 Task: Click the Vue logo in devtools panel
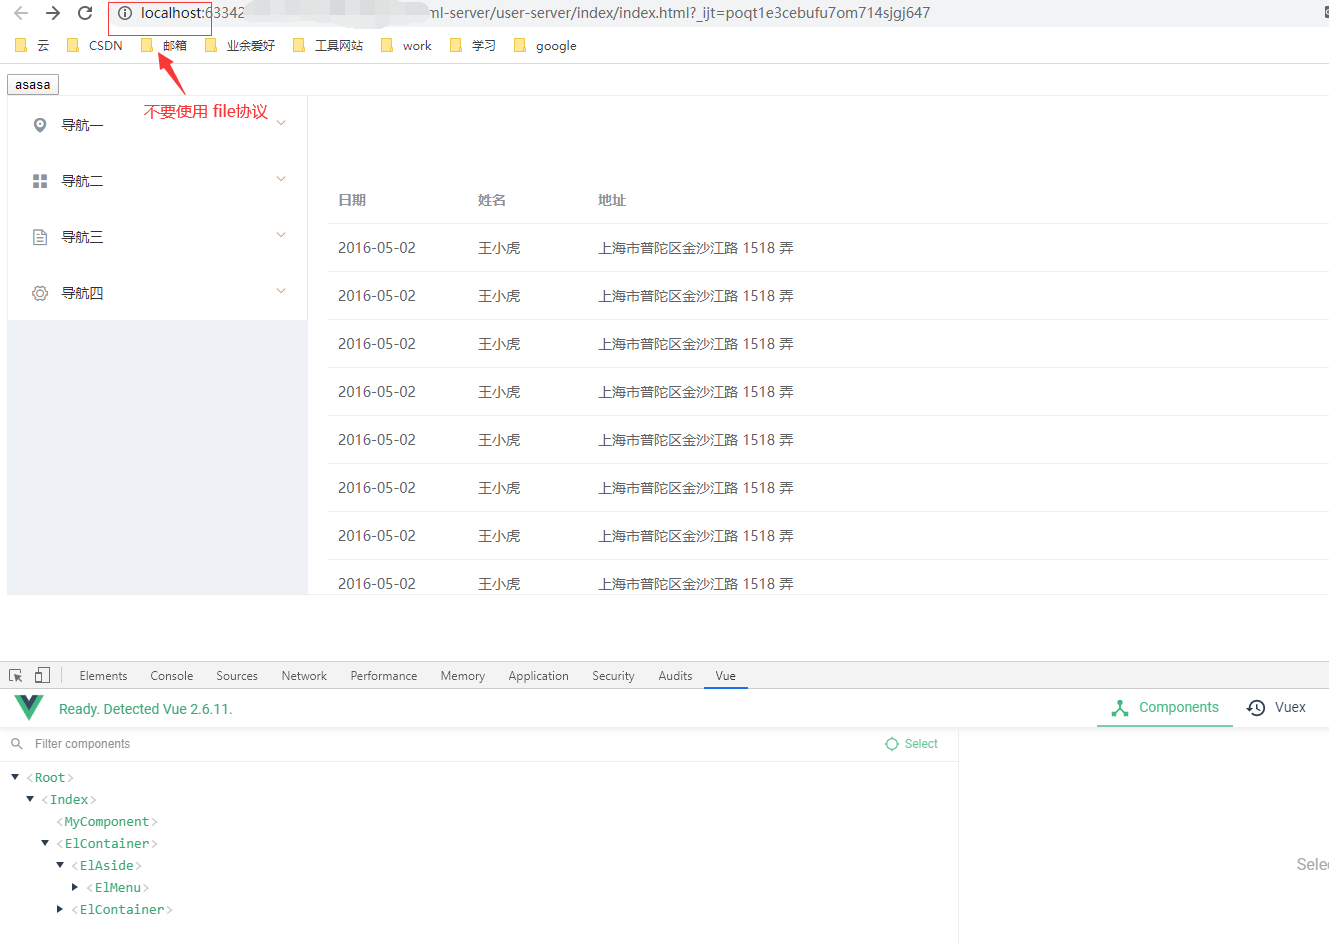(29, 707)
